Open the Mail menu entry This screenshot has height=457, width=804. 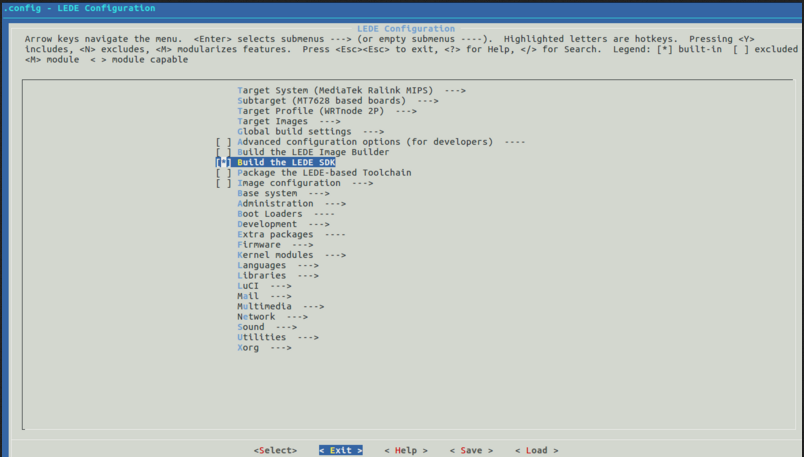(264, 296)
